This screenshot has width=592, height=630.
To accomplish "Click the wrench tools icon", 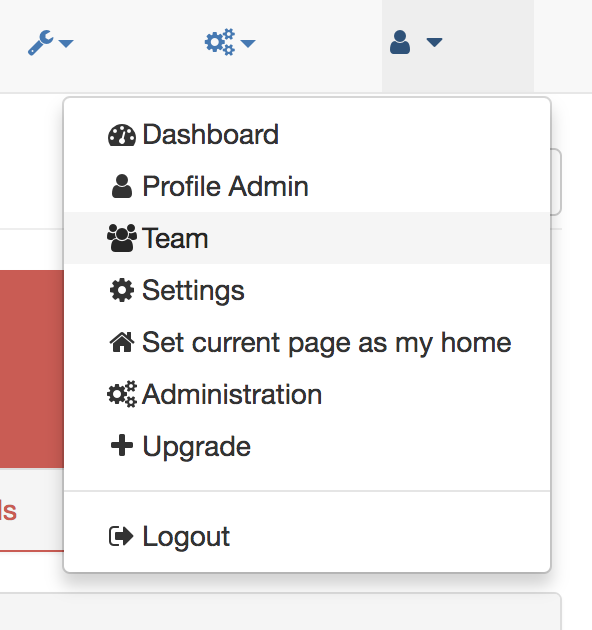I will pos(41,42).
